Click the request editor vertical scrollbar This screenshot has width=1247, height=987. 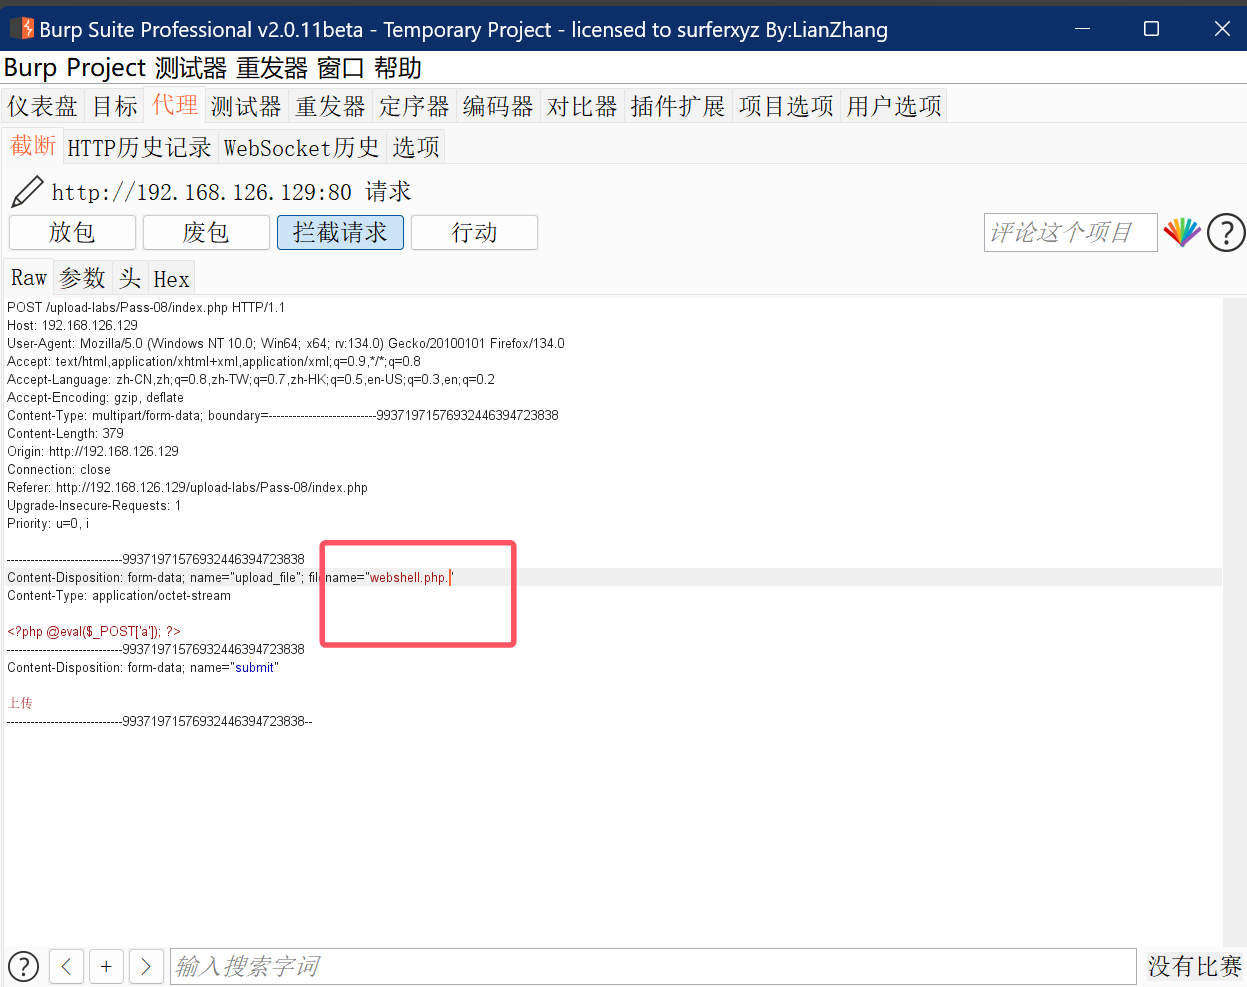[x=1234, y=620]
